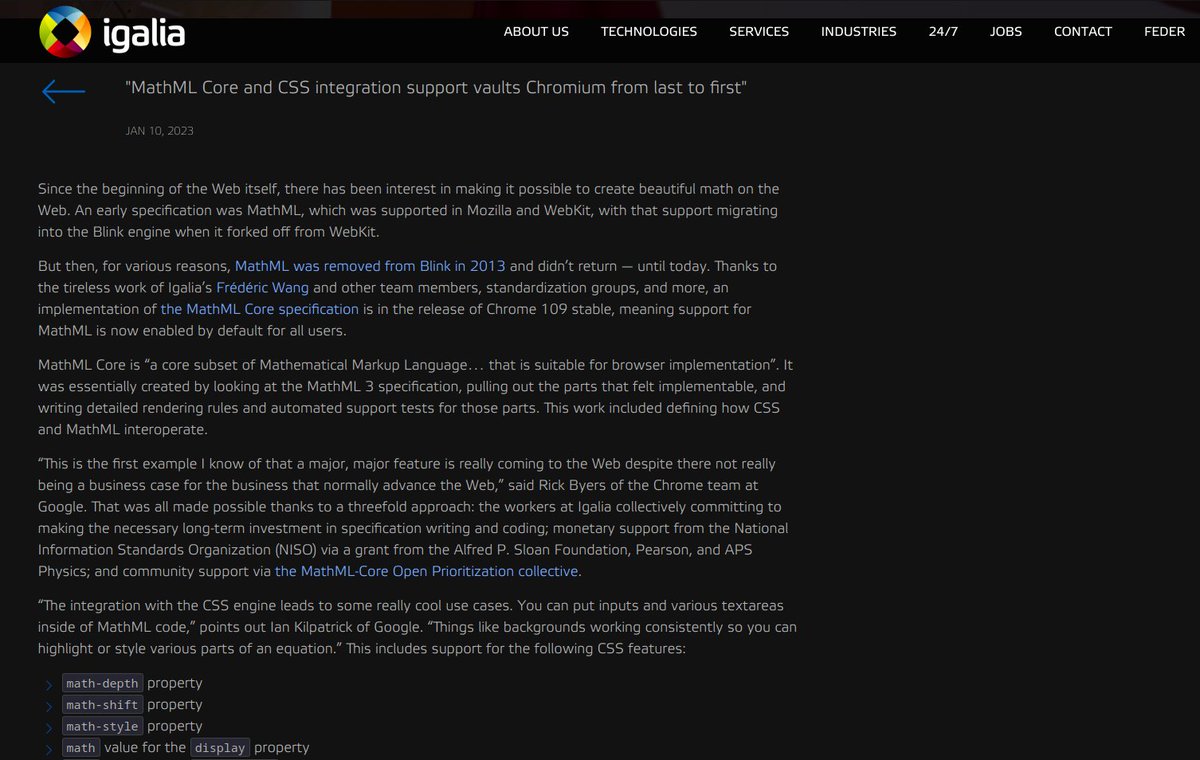1200x760 pixels.
Task: Click the JAN 10, 2023 date
Action: pos(160,131)
